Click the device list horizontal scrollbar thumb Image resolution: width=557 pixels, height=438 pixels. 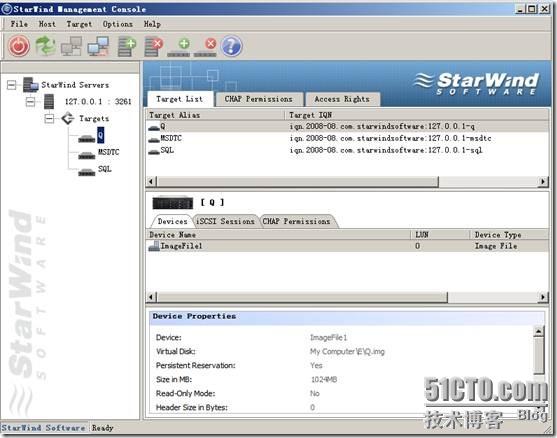[302, 297]
